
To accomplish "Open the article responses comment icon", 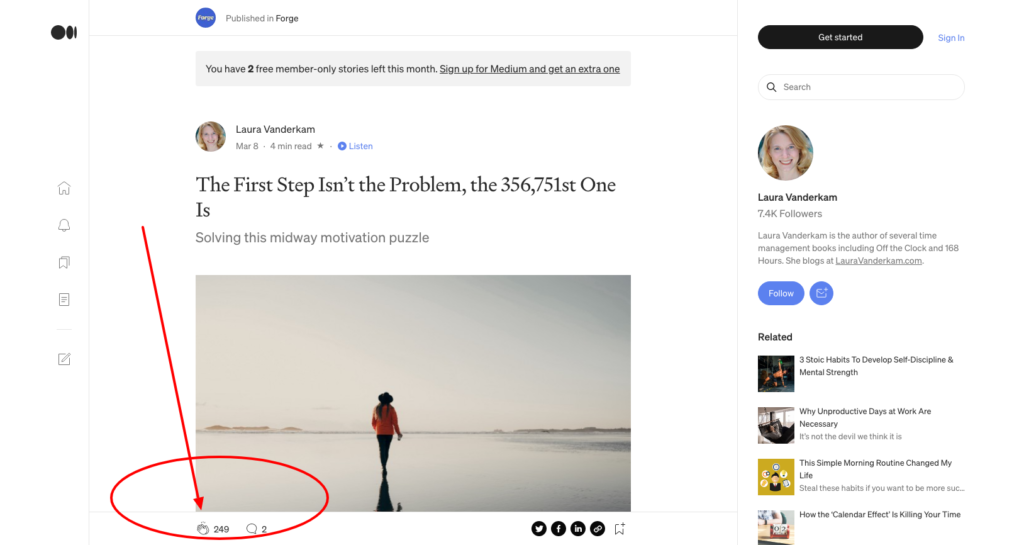I will 251,529.
